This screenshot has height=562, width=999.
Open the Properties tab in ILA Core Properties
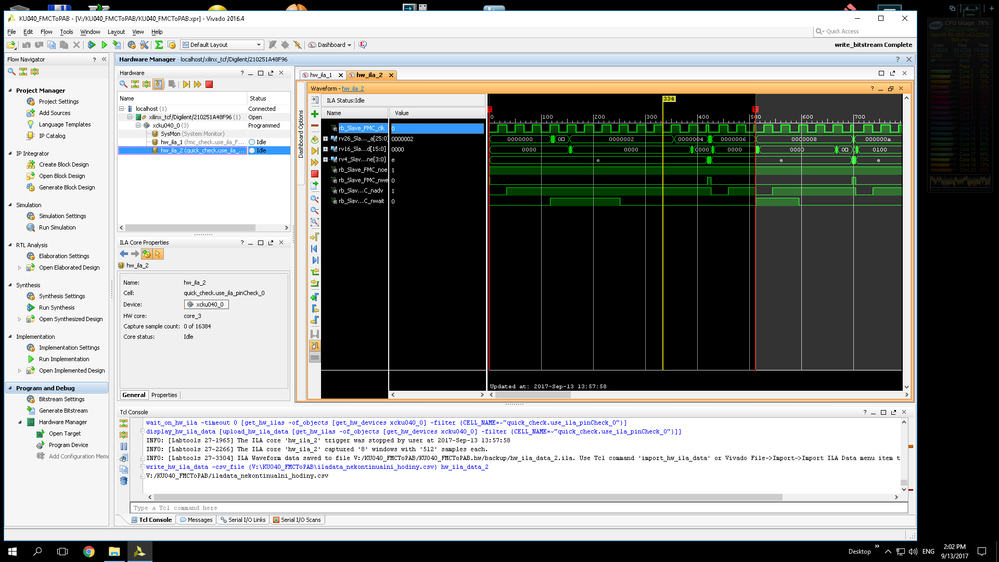pyautogui.click(x=164, y=395)
